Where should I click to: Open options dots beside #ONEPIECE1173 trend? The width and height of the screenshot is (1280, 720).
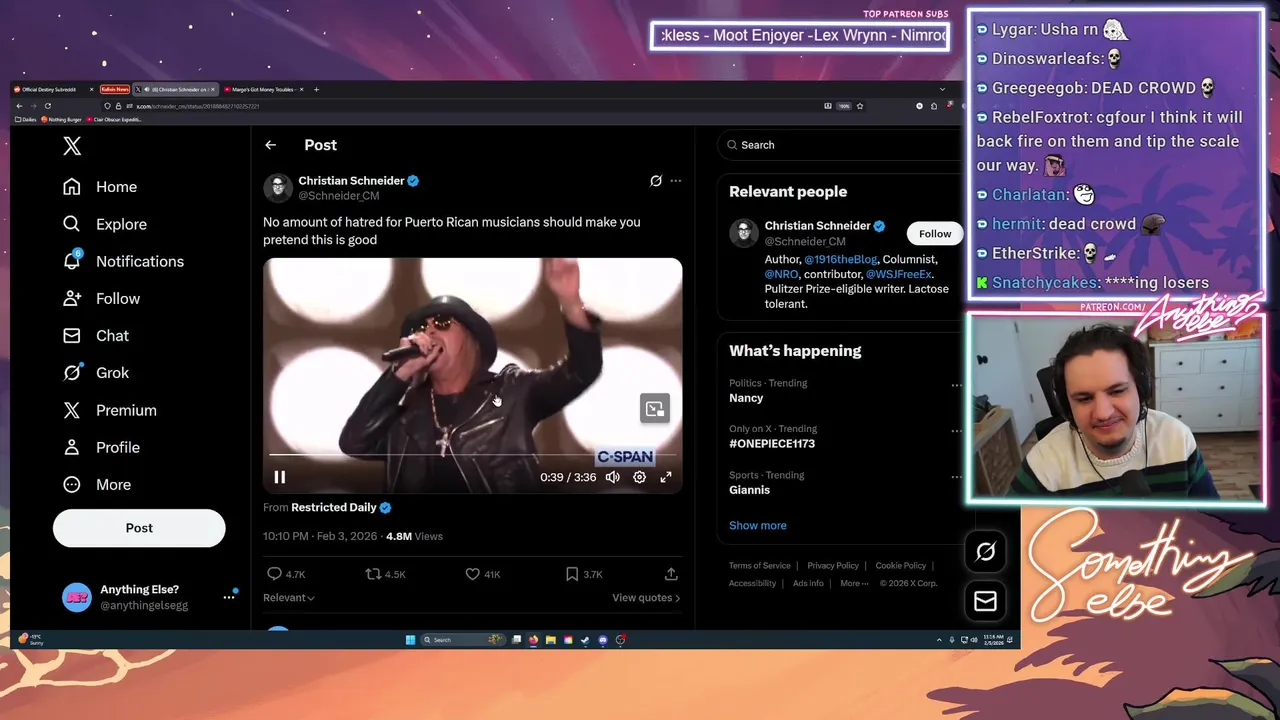(x=956, y=431)
